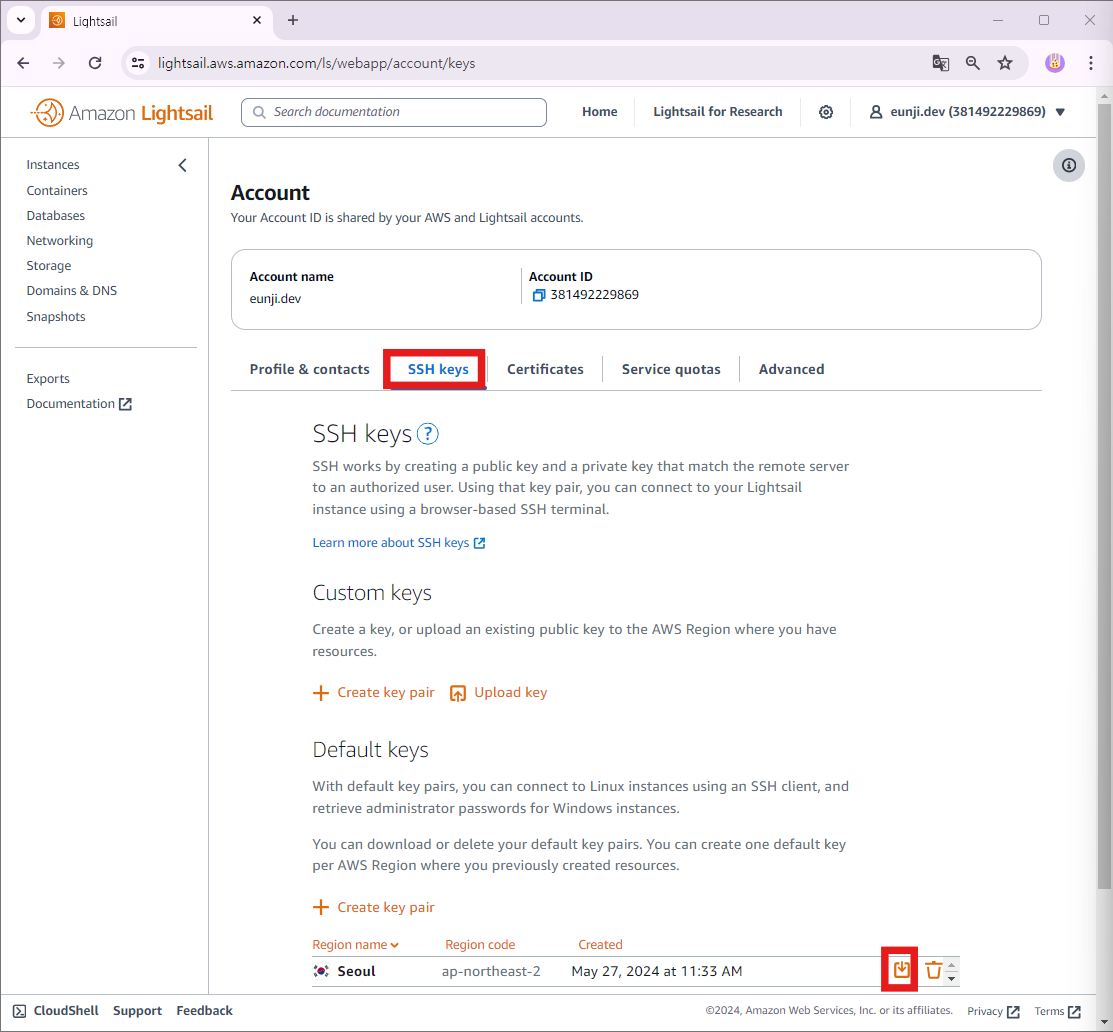Click the Created column header
The width and height of the screenshot is (1113, 1032).
coord(600,945)
